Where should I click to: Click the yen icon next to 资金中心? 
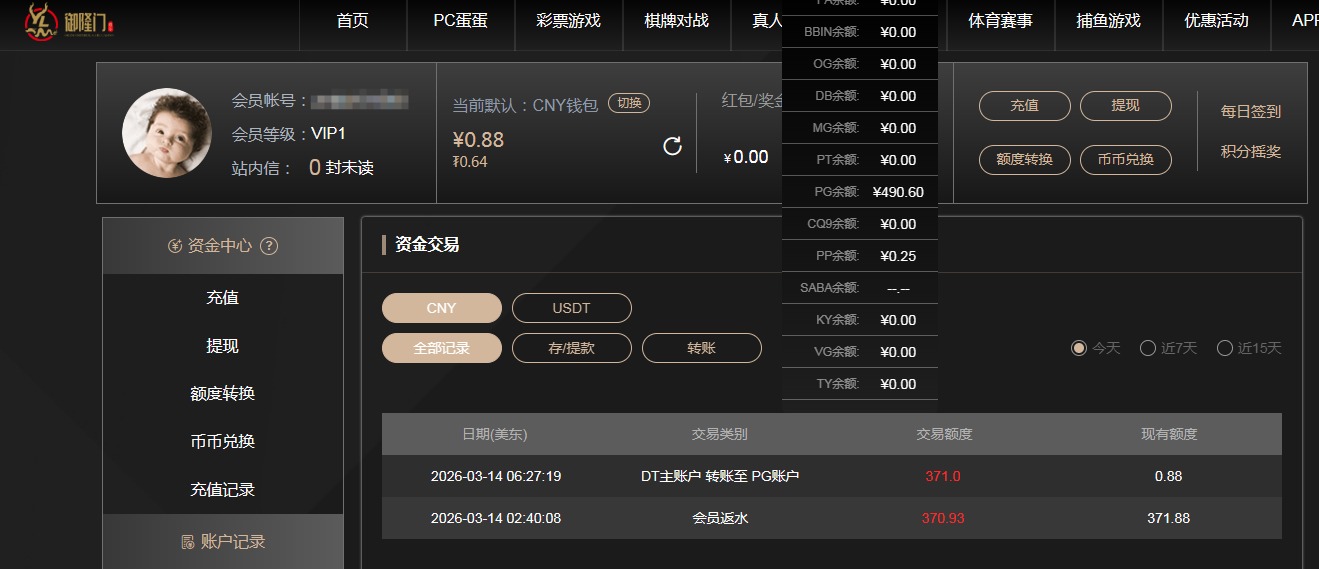point(175,246)
